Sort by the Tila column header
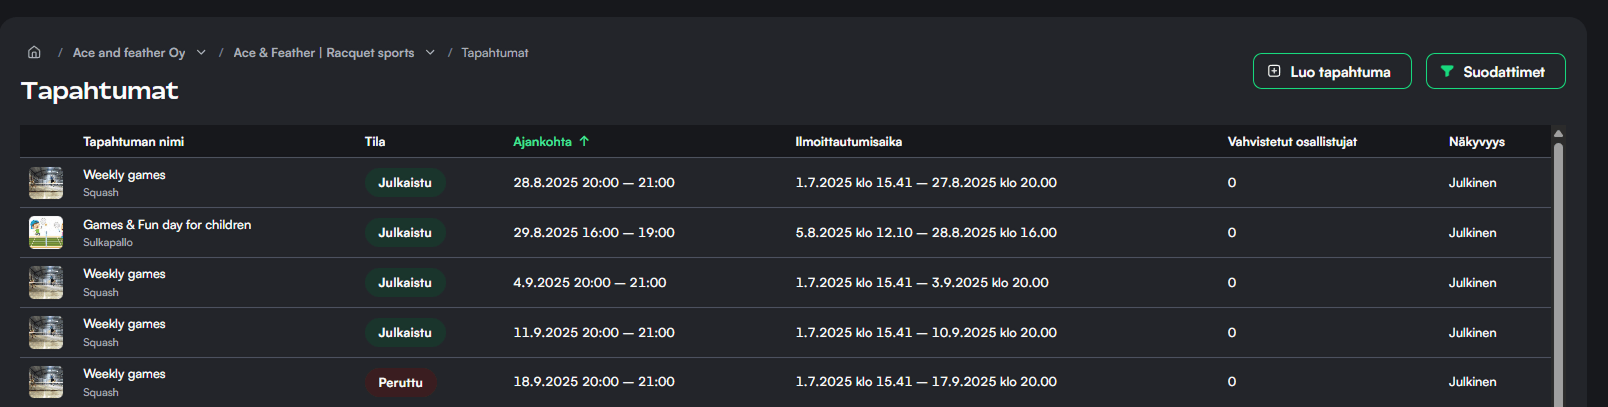Viewport: 1608px width, 407px height. [x=375, y=142]
